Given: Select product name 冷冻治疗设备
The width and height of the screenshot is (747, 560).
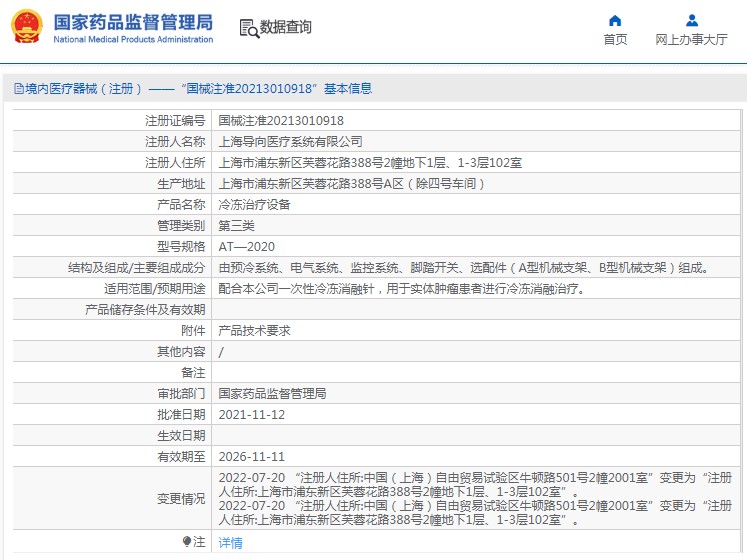Looking at the screenshot, I should point(254,204).
